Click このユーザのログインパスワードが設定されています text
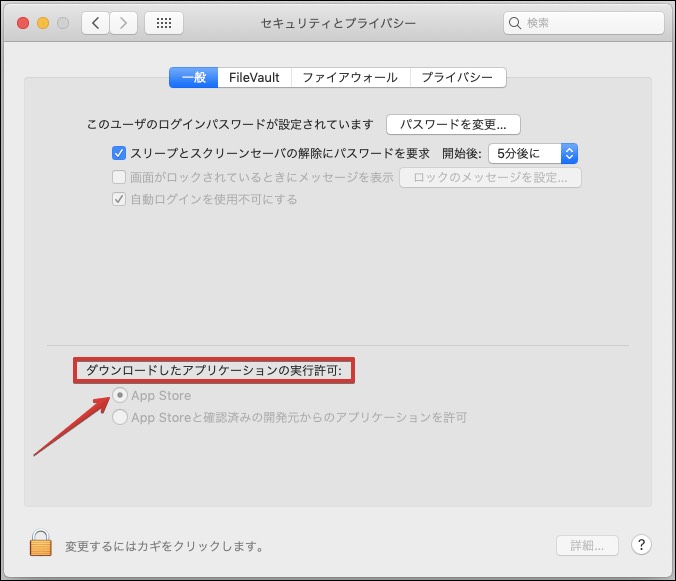This screenshot has width=676, height=581. (230, 125)
